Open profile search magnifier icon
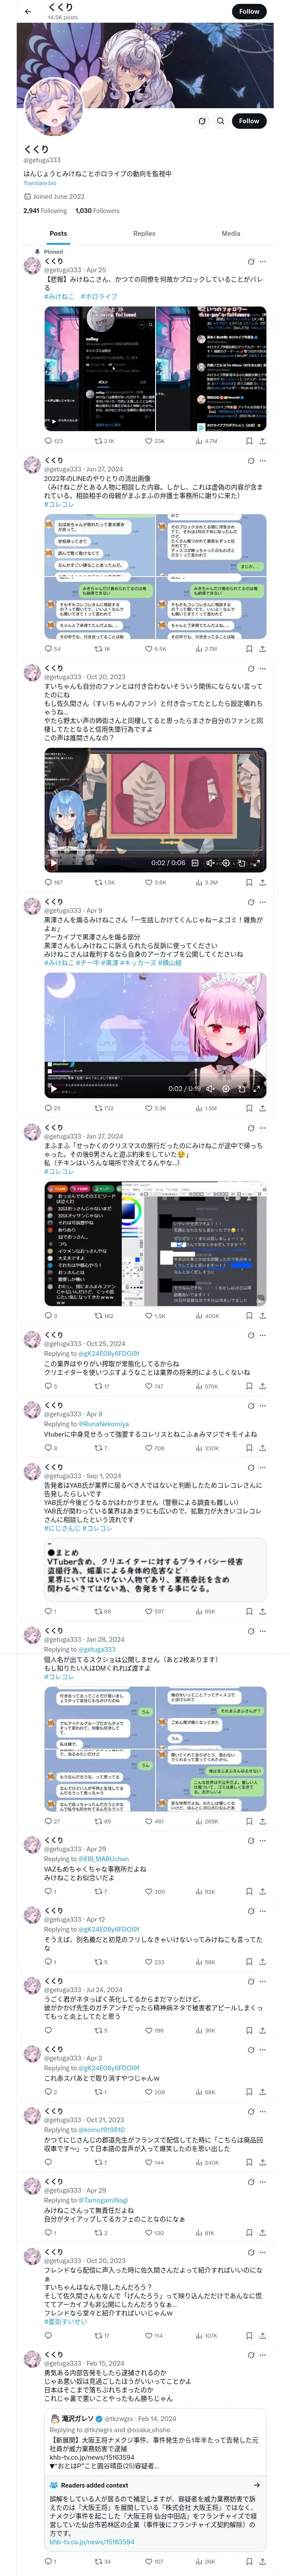The height and width of the screenshot is (2576, 290). point(221,121)
